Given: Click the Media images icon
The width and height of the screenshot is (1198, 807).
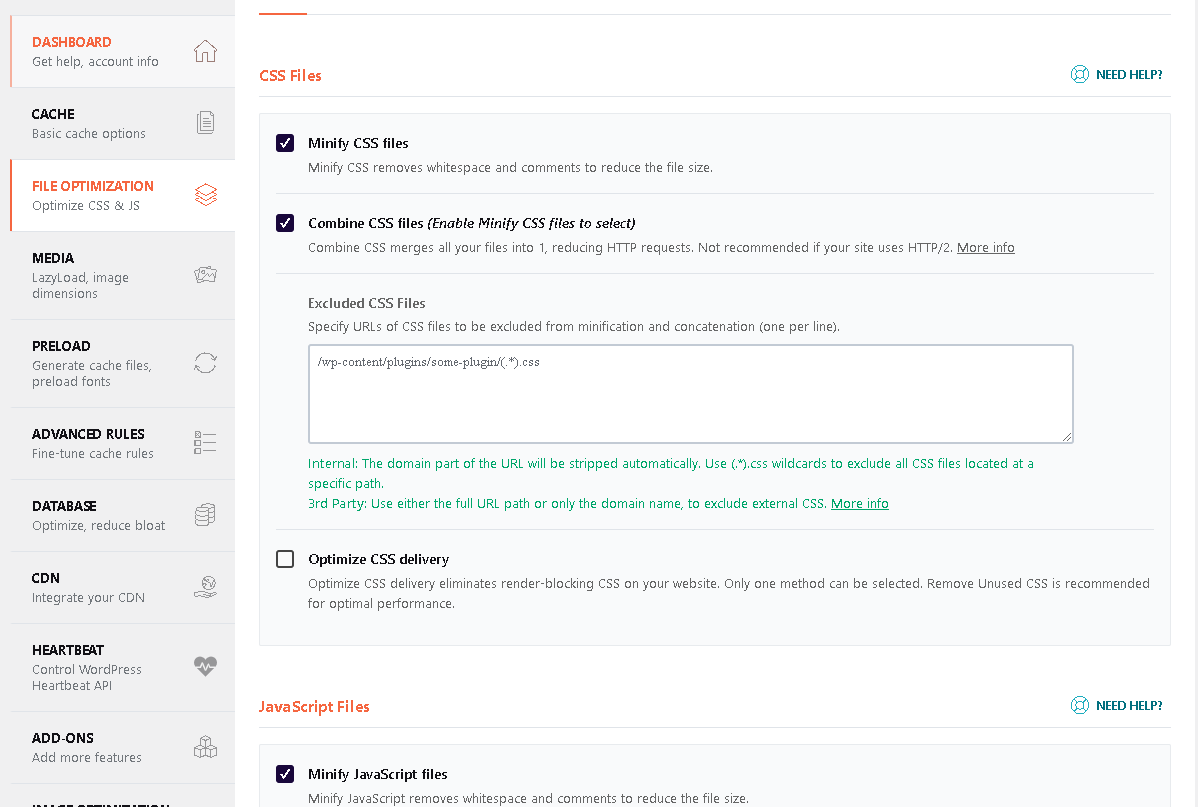Looking at the screenshot, I should 205,275.
